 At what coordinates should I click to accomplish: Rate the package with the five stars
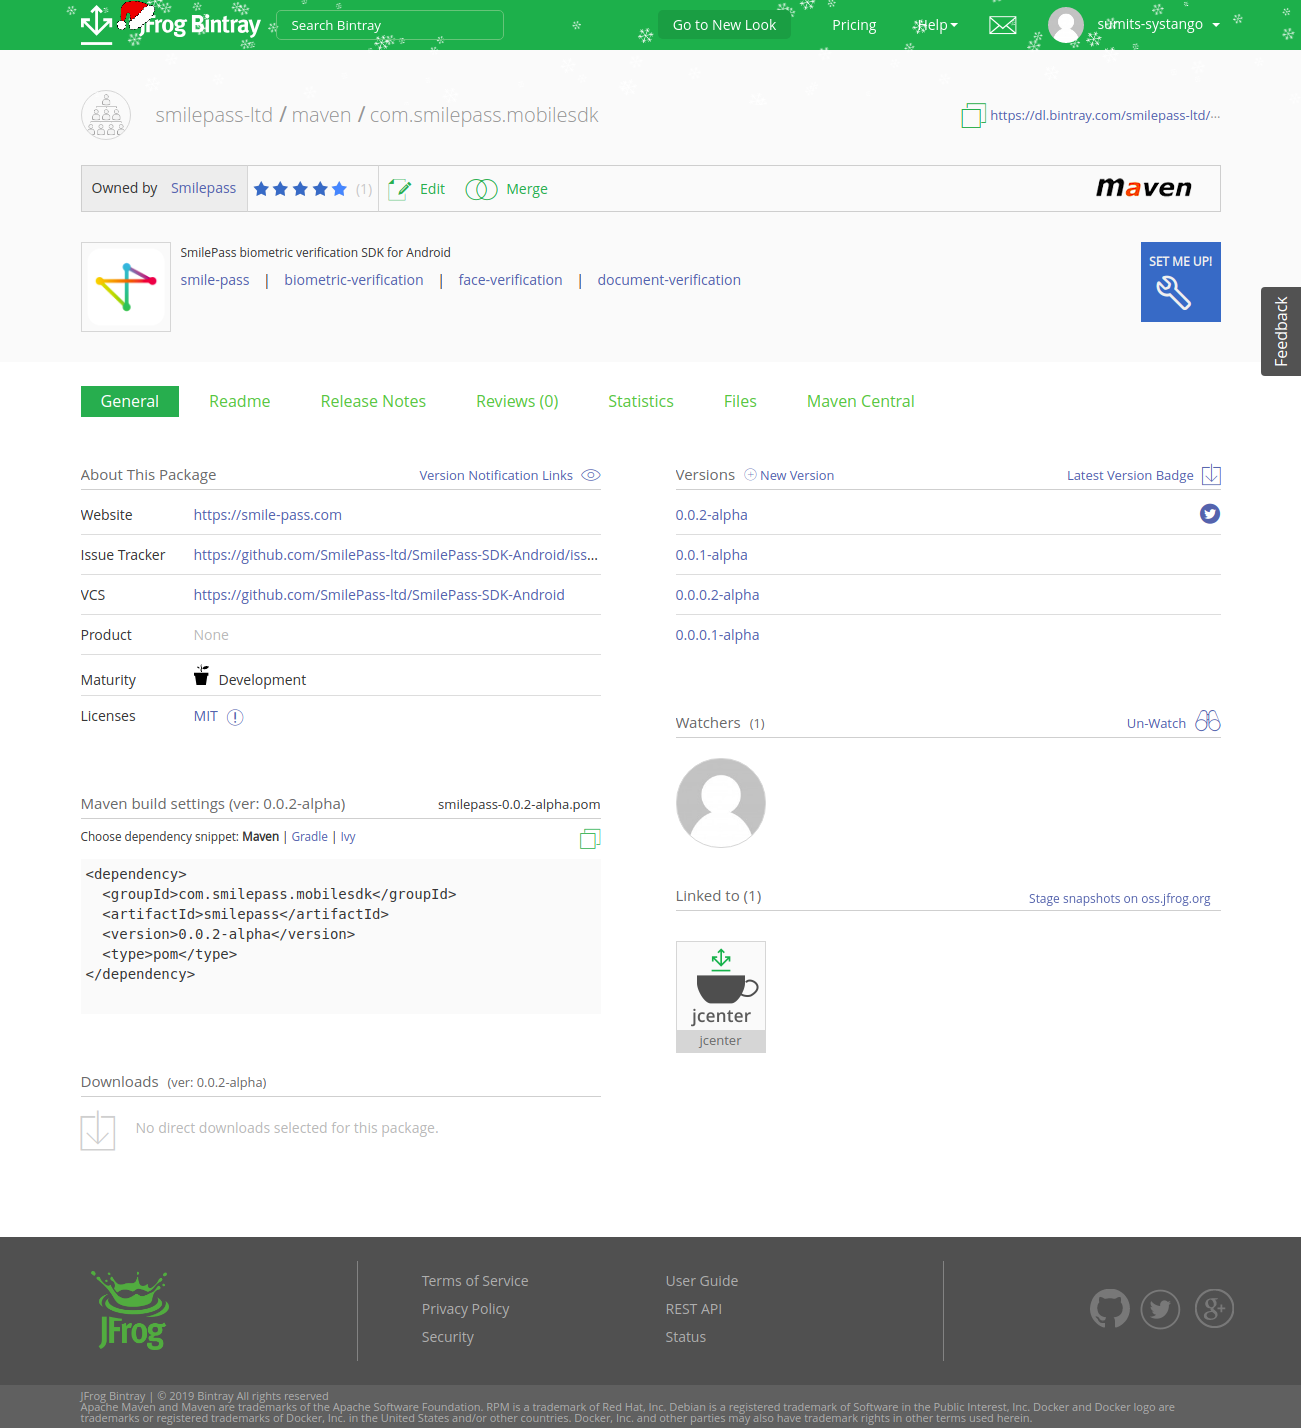coord(300,189)
